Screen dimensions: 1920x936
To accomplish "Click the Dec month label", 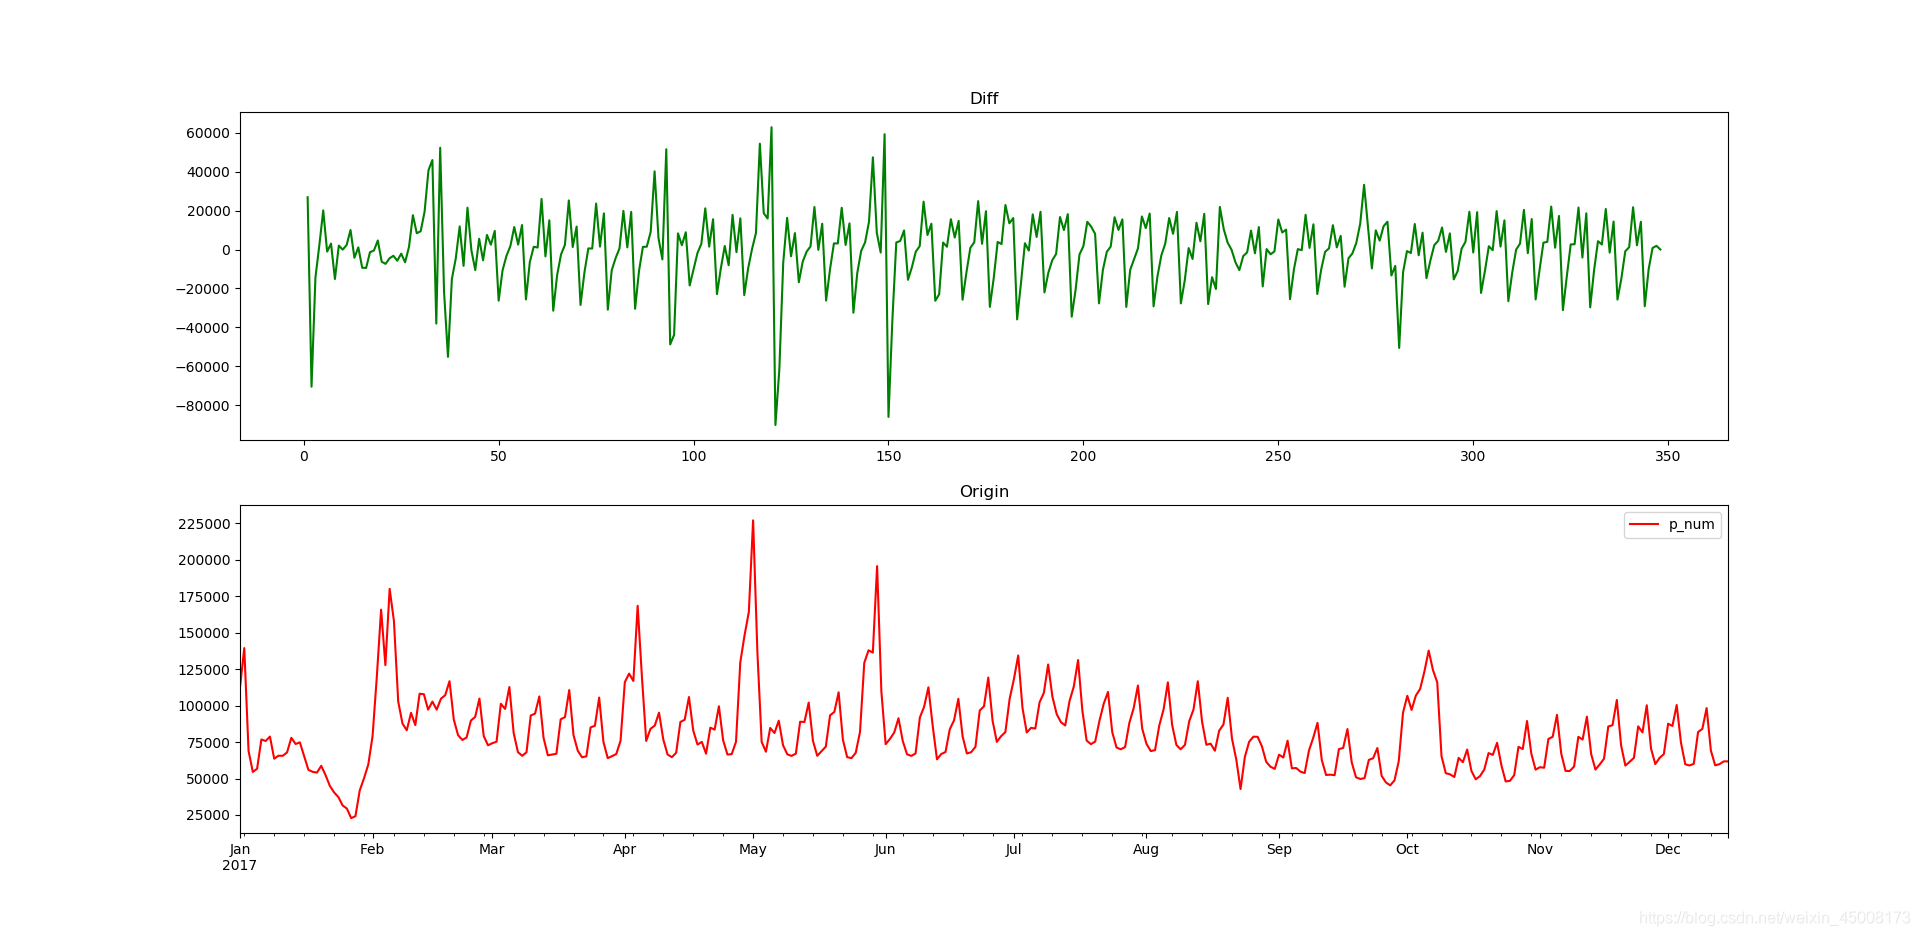I will [x=1668, y=849].
